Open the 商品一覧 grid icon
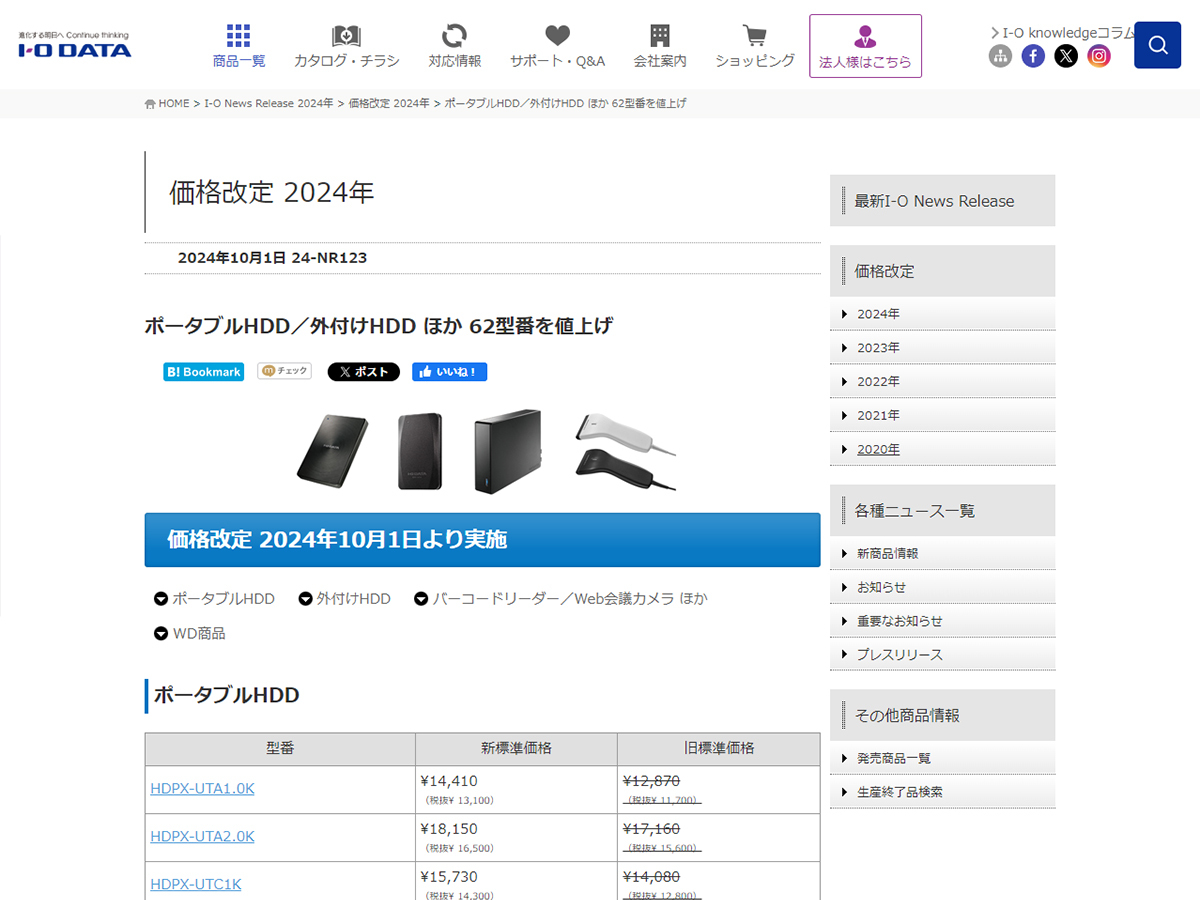 pyautogui.click(x=239, y=37)
